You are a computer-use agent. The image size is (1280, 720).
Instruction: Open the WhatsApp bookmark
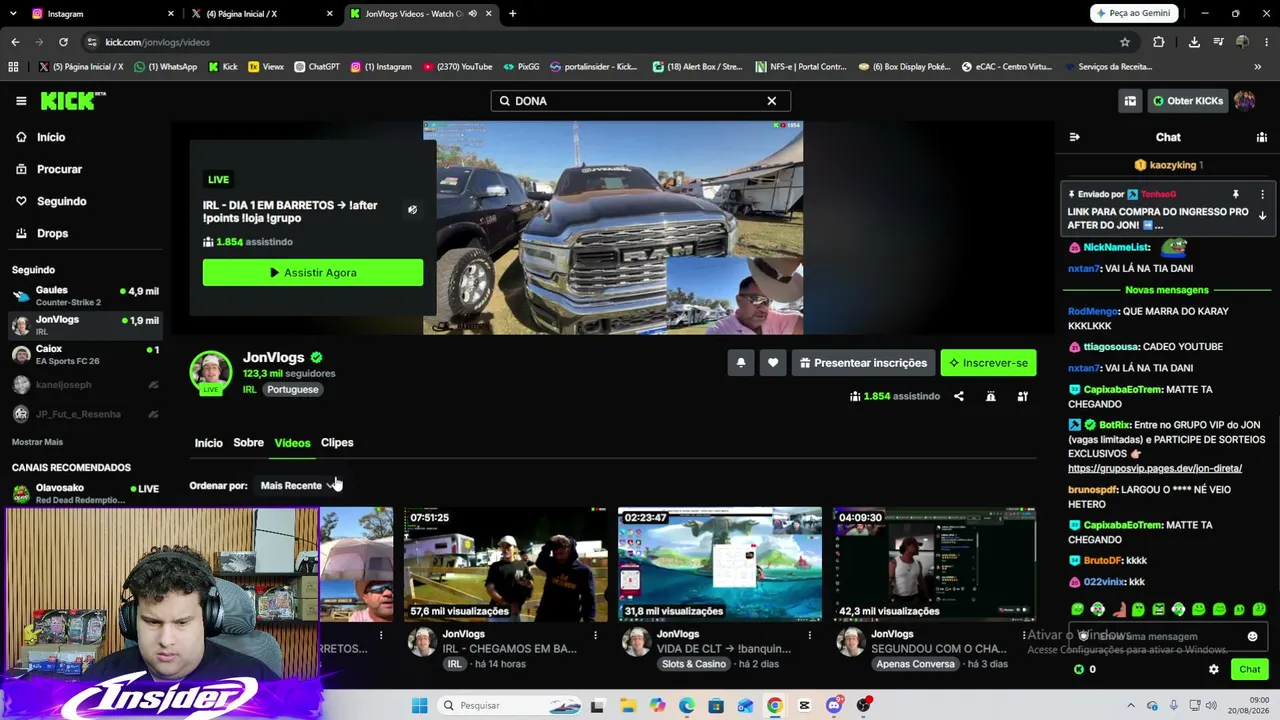[x=166, y=67]
